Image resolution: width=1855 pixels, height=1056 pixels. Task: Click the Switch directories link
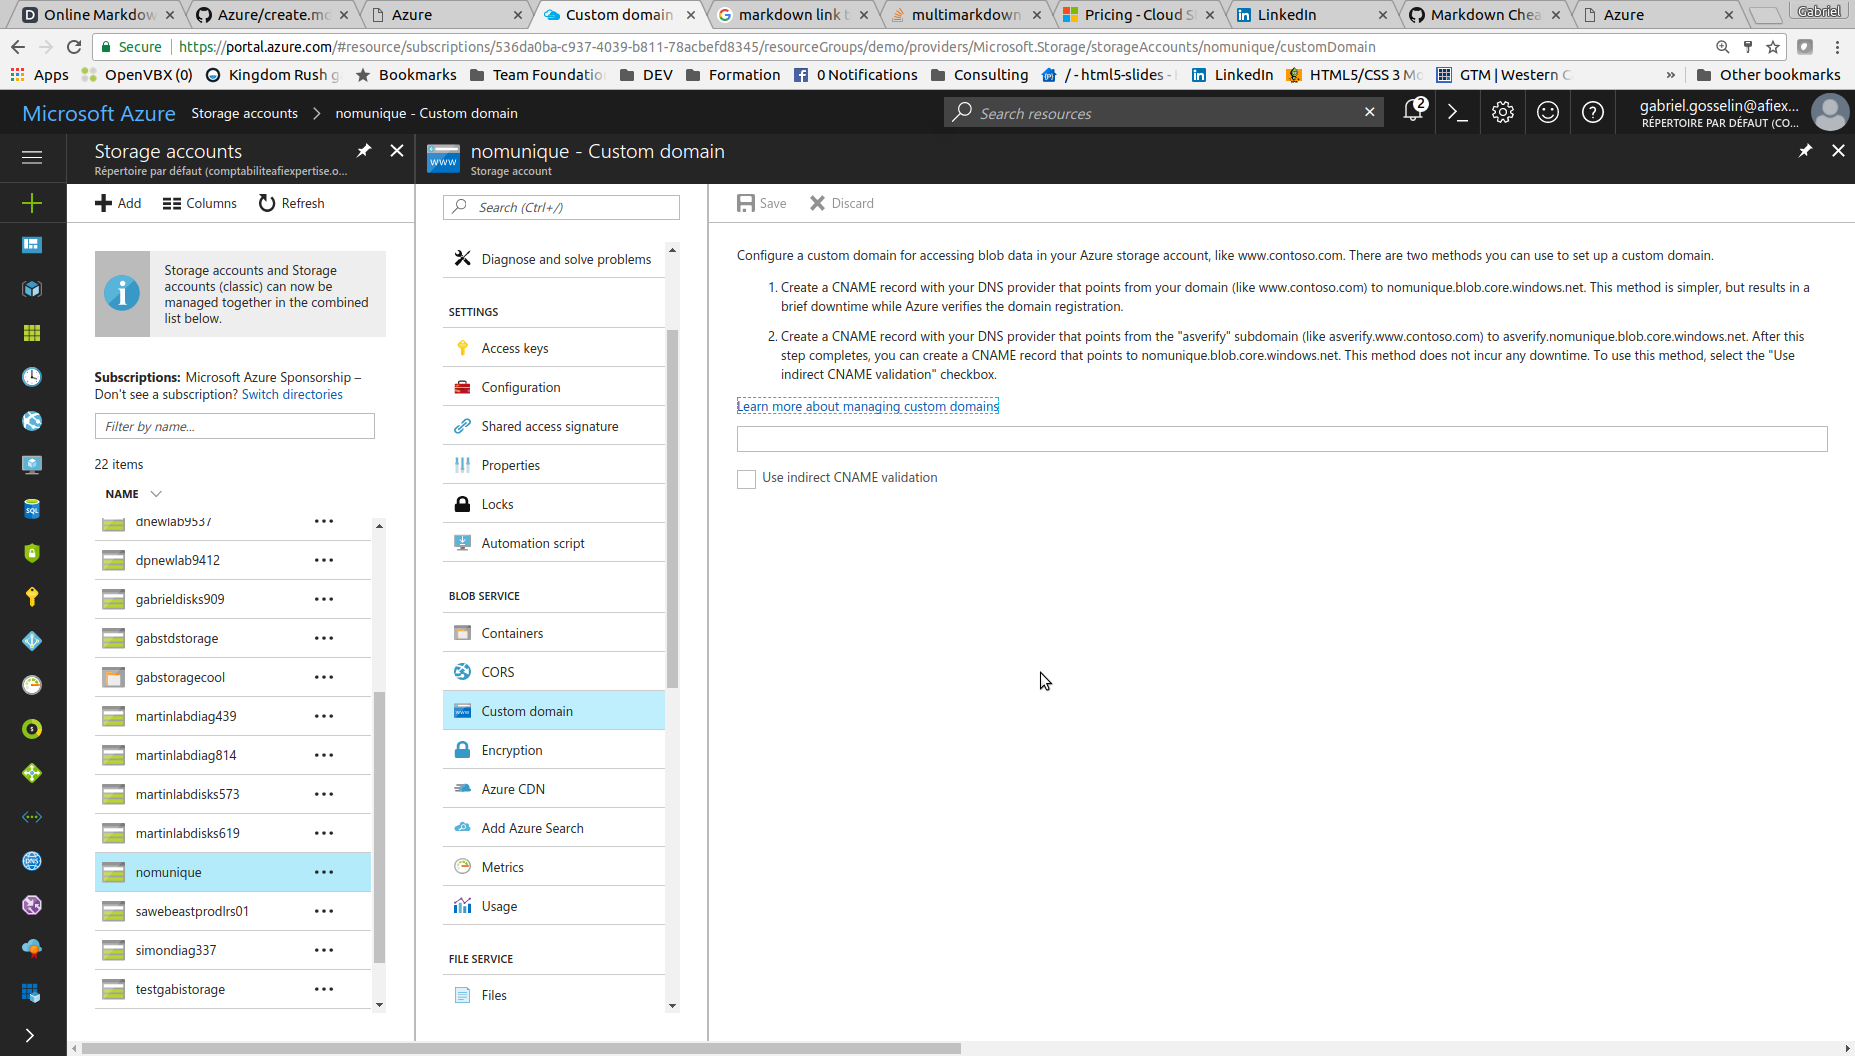click(292, 395)
